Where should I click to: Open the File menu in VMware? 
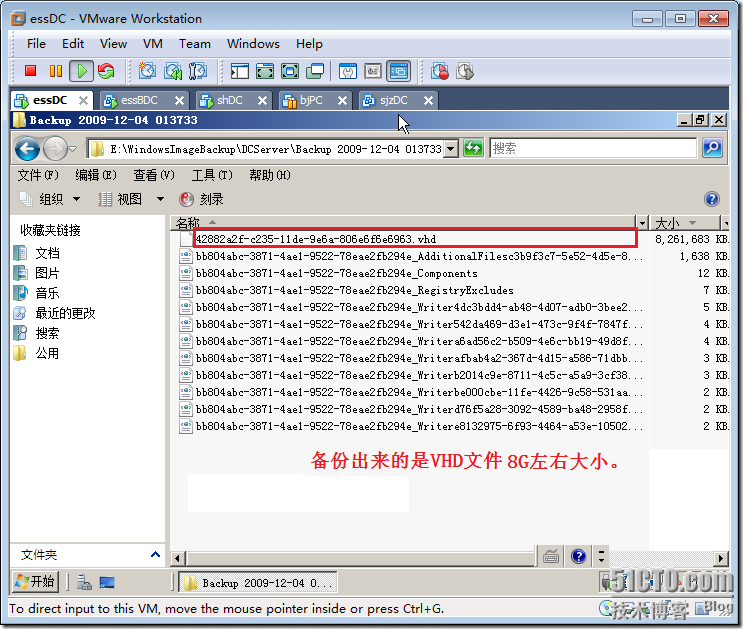[36, 44]
